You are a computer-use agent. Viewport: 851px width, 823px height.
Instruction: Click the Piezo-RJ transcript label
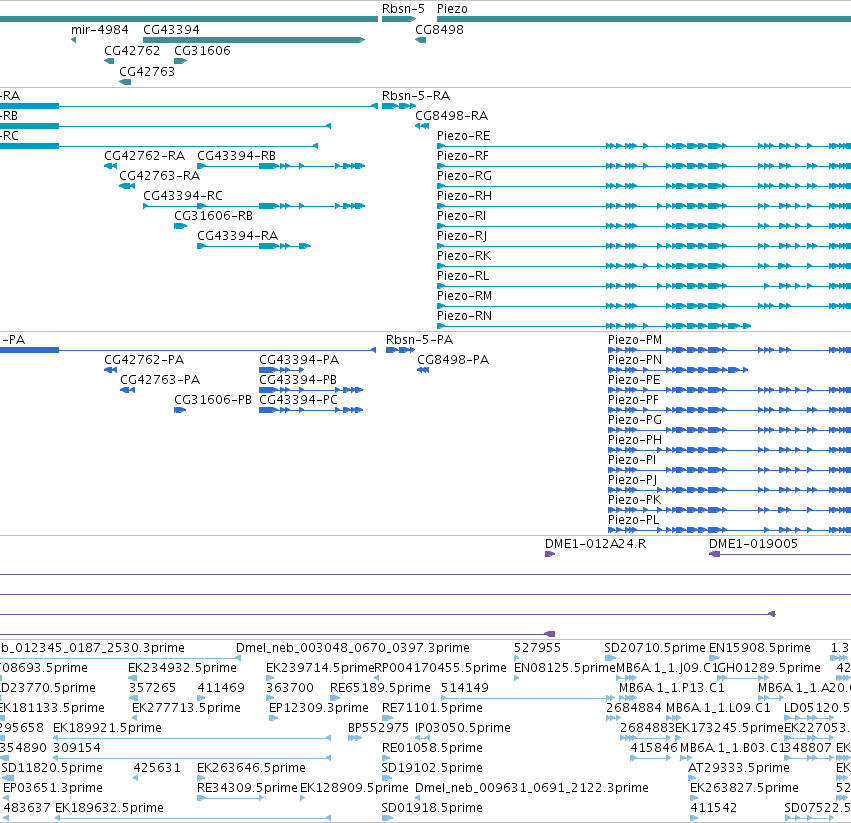tap(461, 236)
